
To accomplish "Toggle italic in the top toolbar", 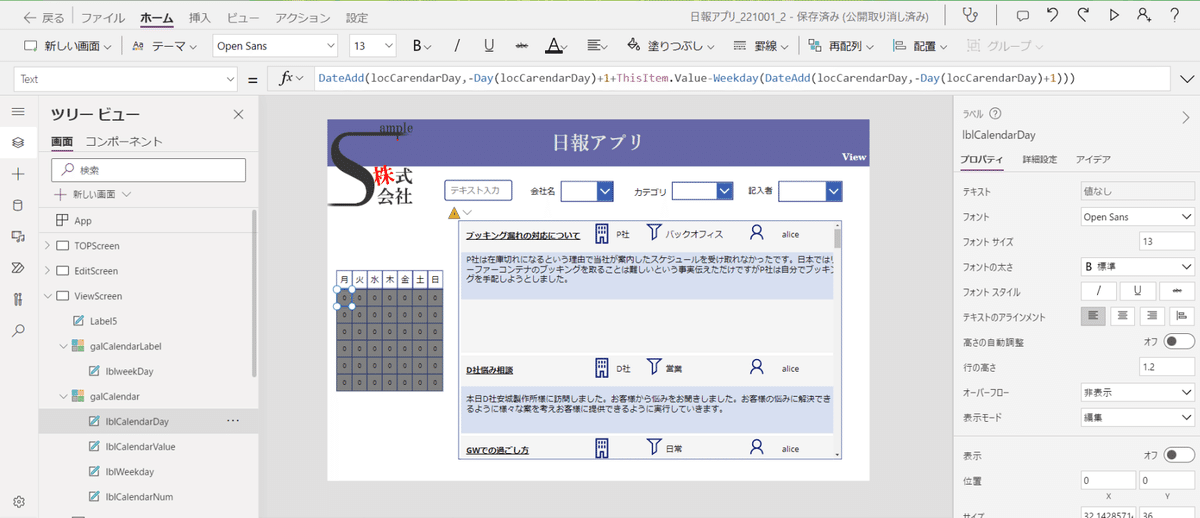I will pos(457,46).
